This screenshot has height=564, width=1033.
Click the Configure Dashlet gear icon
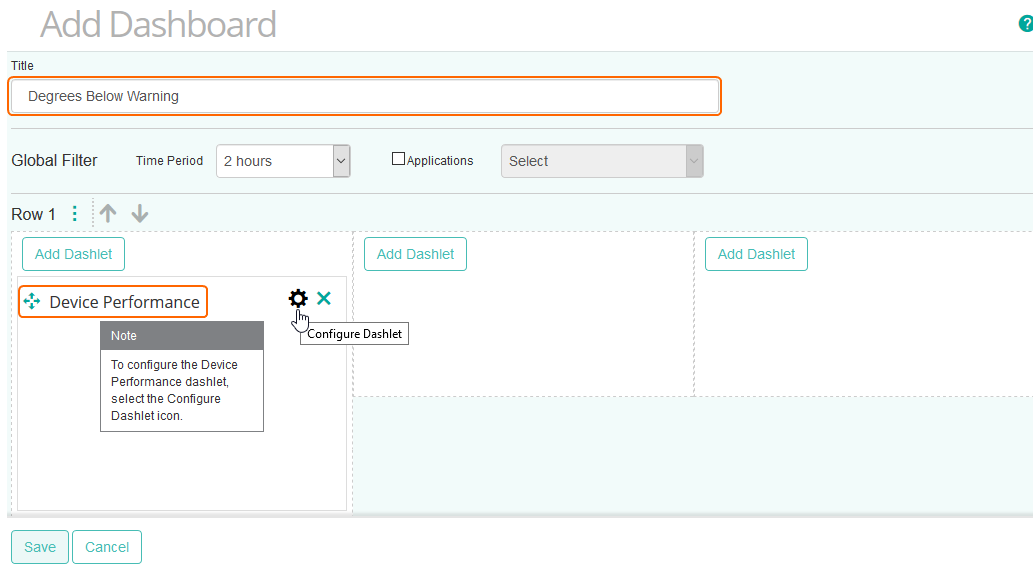click(x=298, y=298)
